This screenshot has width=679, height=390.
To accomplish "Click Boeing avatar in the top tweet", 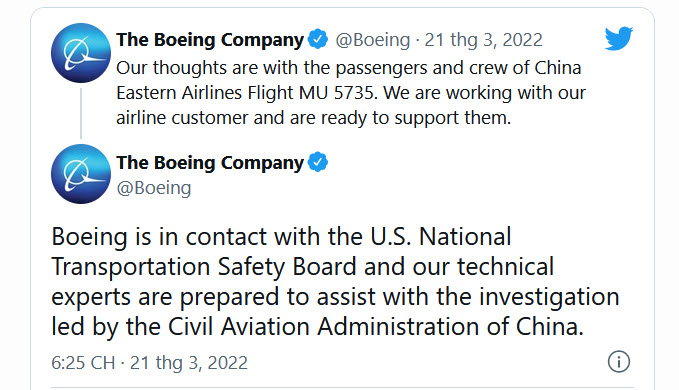I will (x=81, y=53).
